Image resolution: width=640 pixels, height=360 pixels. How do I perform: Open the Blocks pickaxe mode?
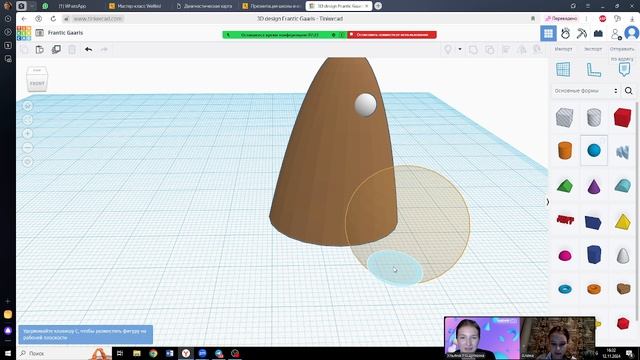click(x=582, y=33)
